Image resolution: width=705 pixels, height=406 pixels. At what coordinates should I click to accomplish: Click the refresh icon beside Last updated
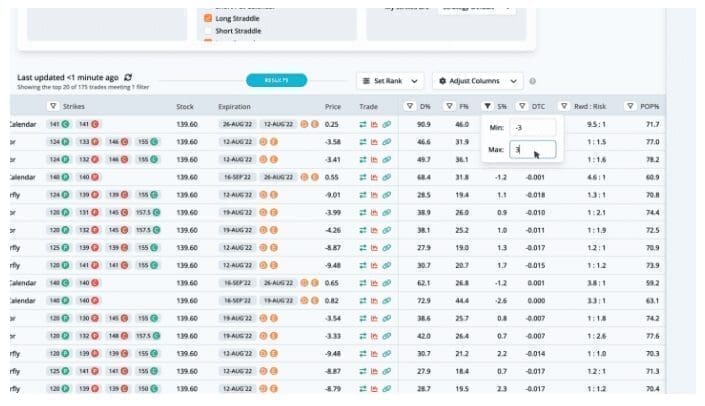click(128, 77)
